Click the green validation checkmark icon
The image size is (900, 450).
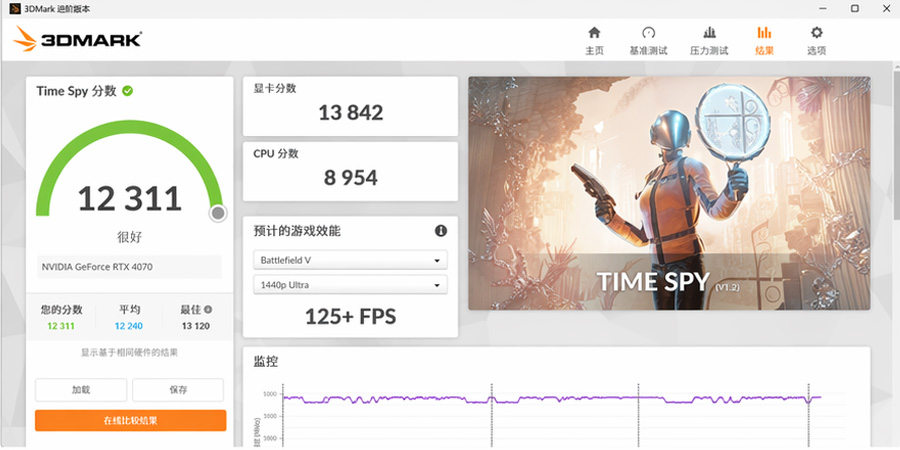[x=127, y=91]
